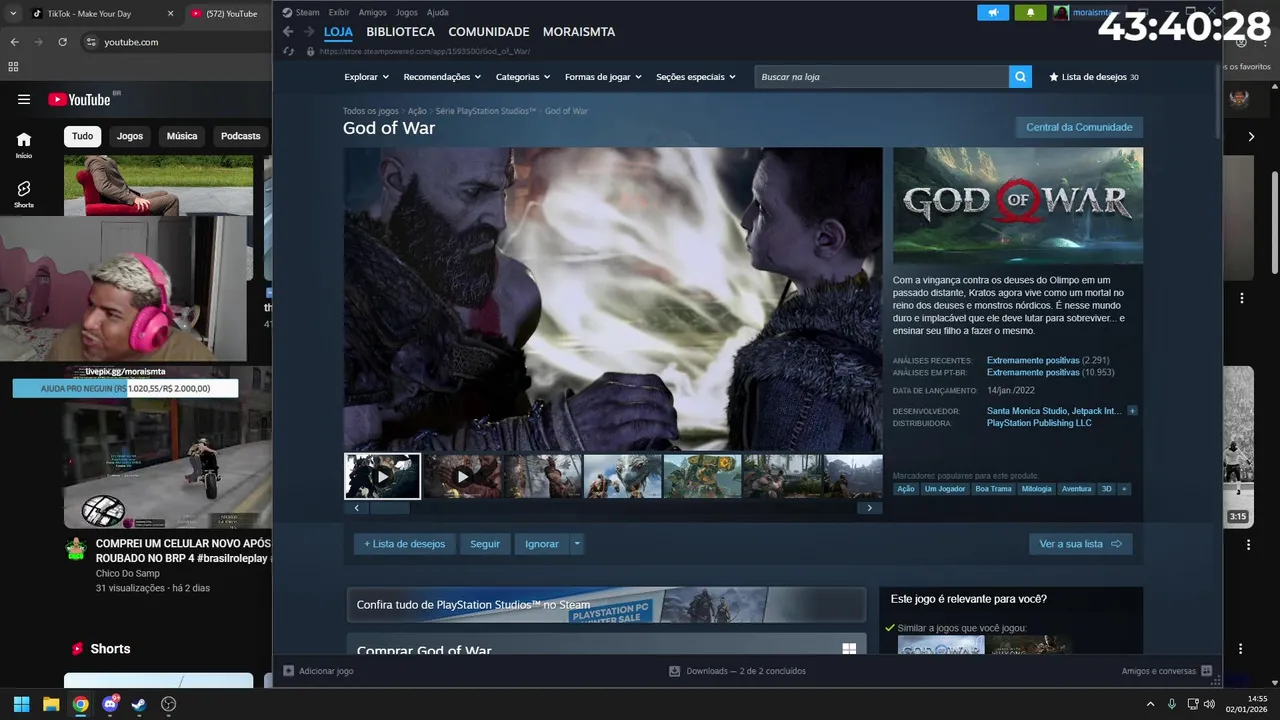Open Windows Start menu

(21, 704)
